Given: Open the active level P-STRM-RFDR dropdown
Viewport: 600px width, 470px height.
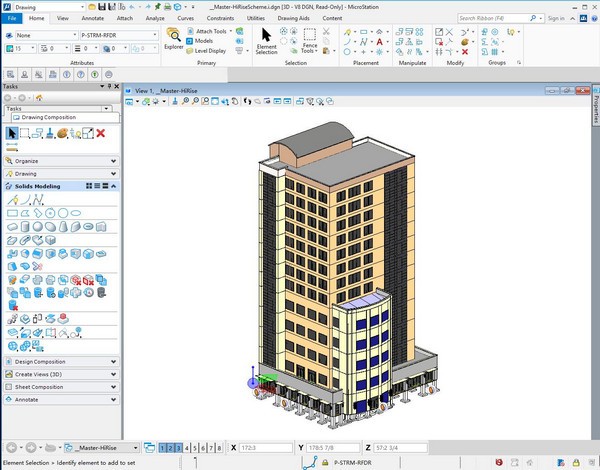Looking at the screenshot, I should [115, 35].
